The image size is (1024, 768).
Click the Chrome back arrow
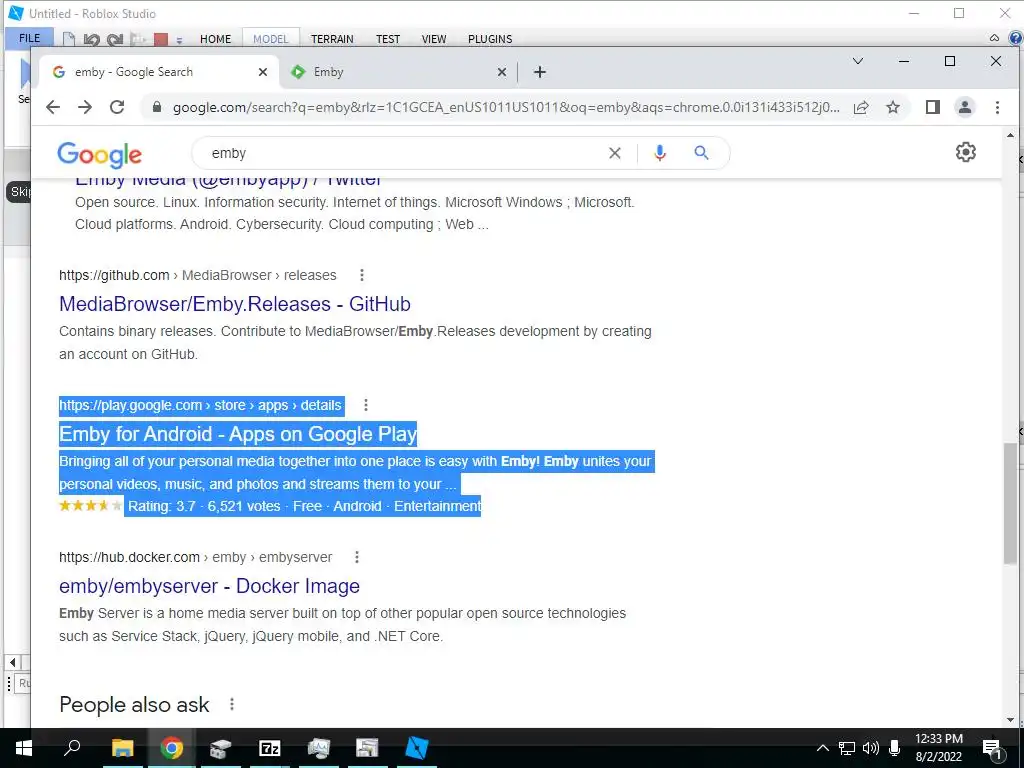coord(53,107)
